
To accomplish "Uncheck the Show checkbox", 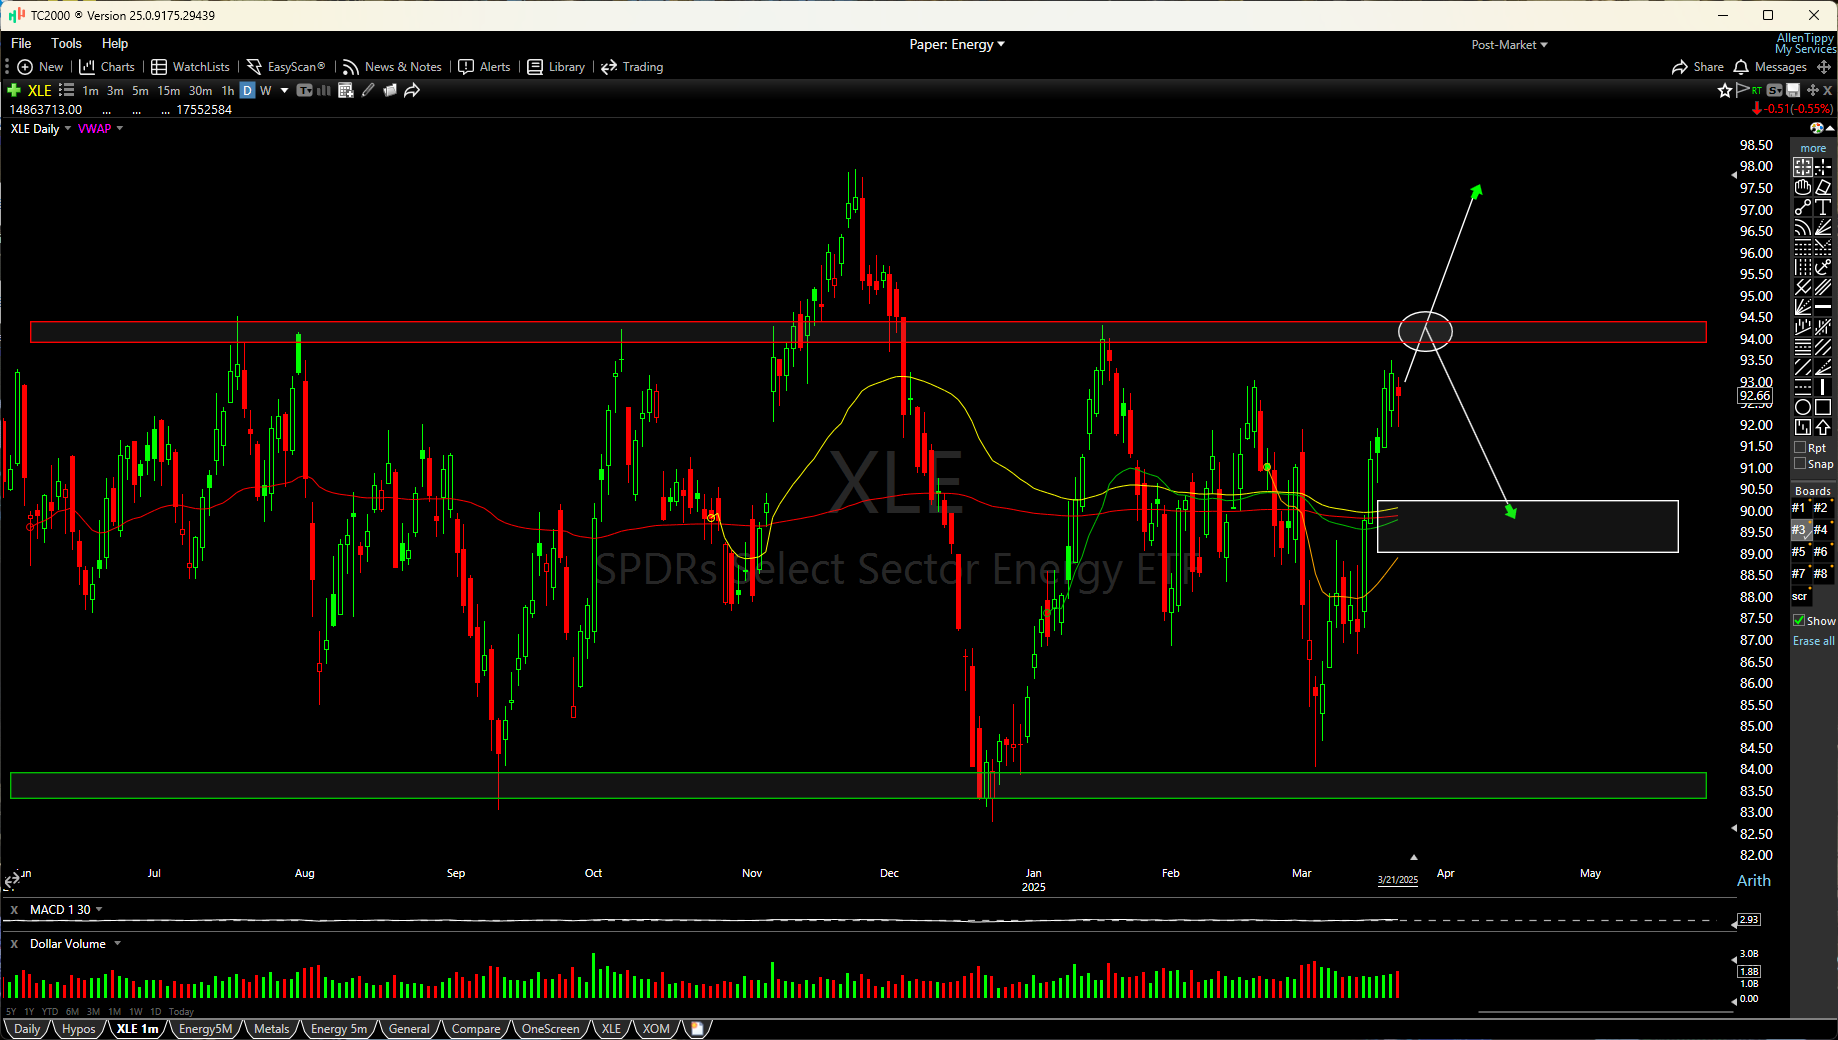I will tap(1798, 620).
